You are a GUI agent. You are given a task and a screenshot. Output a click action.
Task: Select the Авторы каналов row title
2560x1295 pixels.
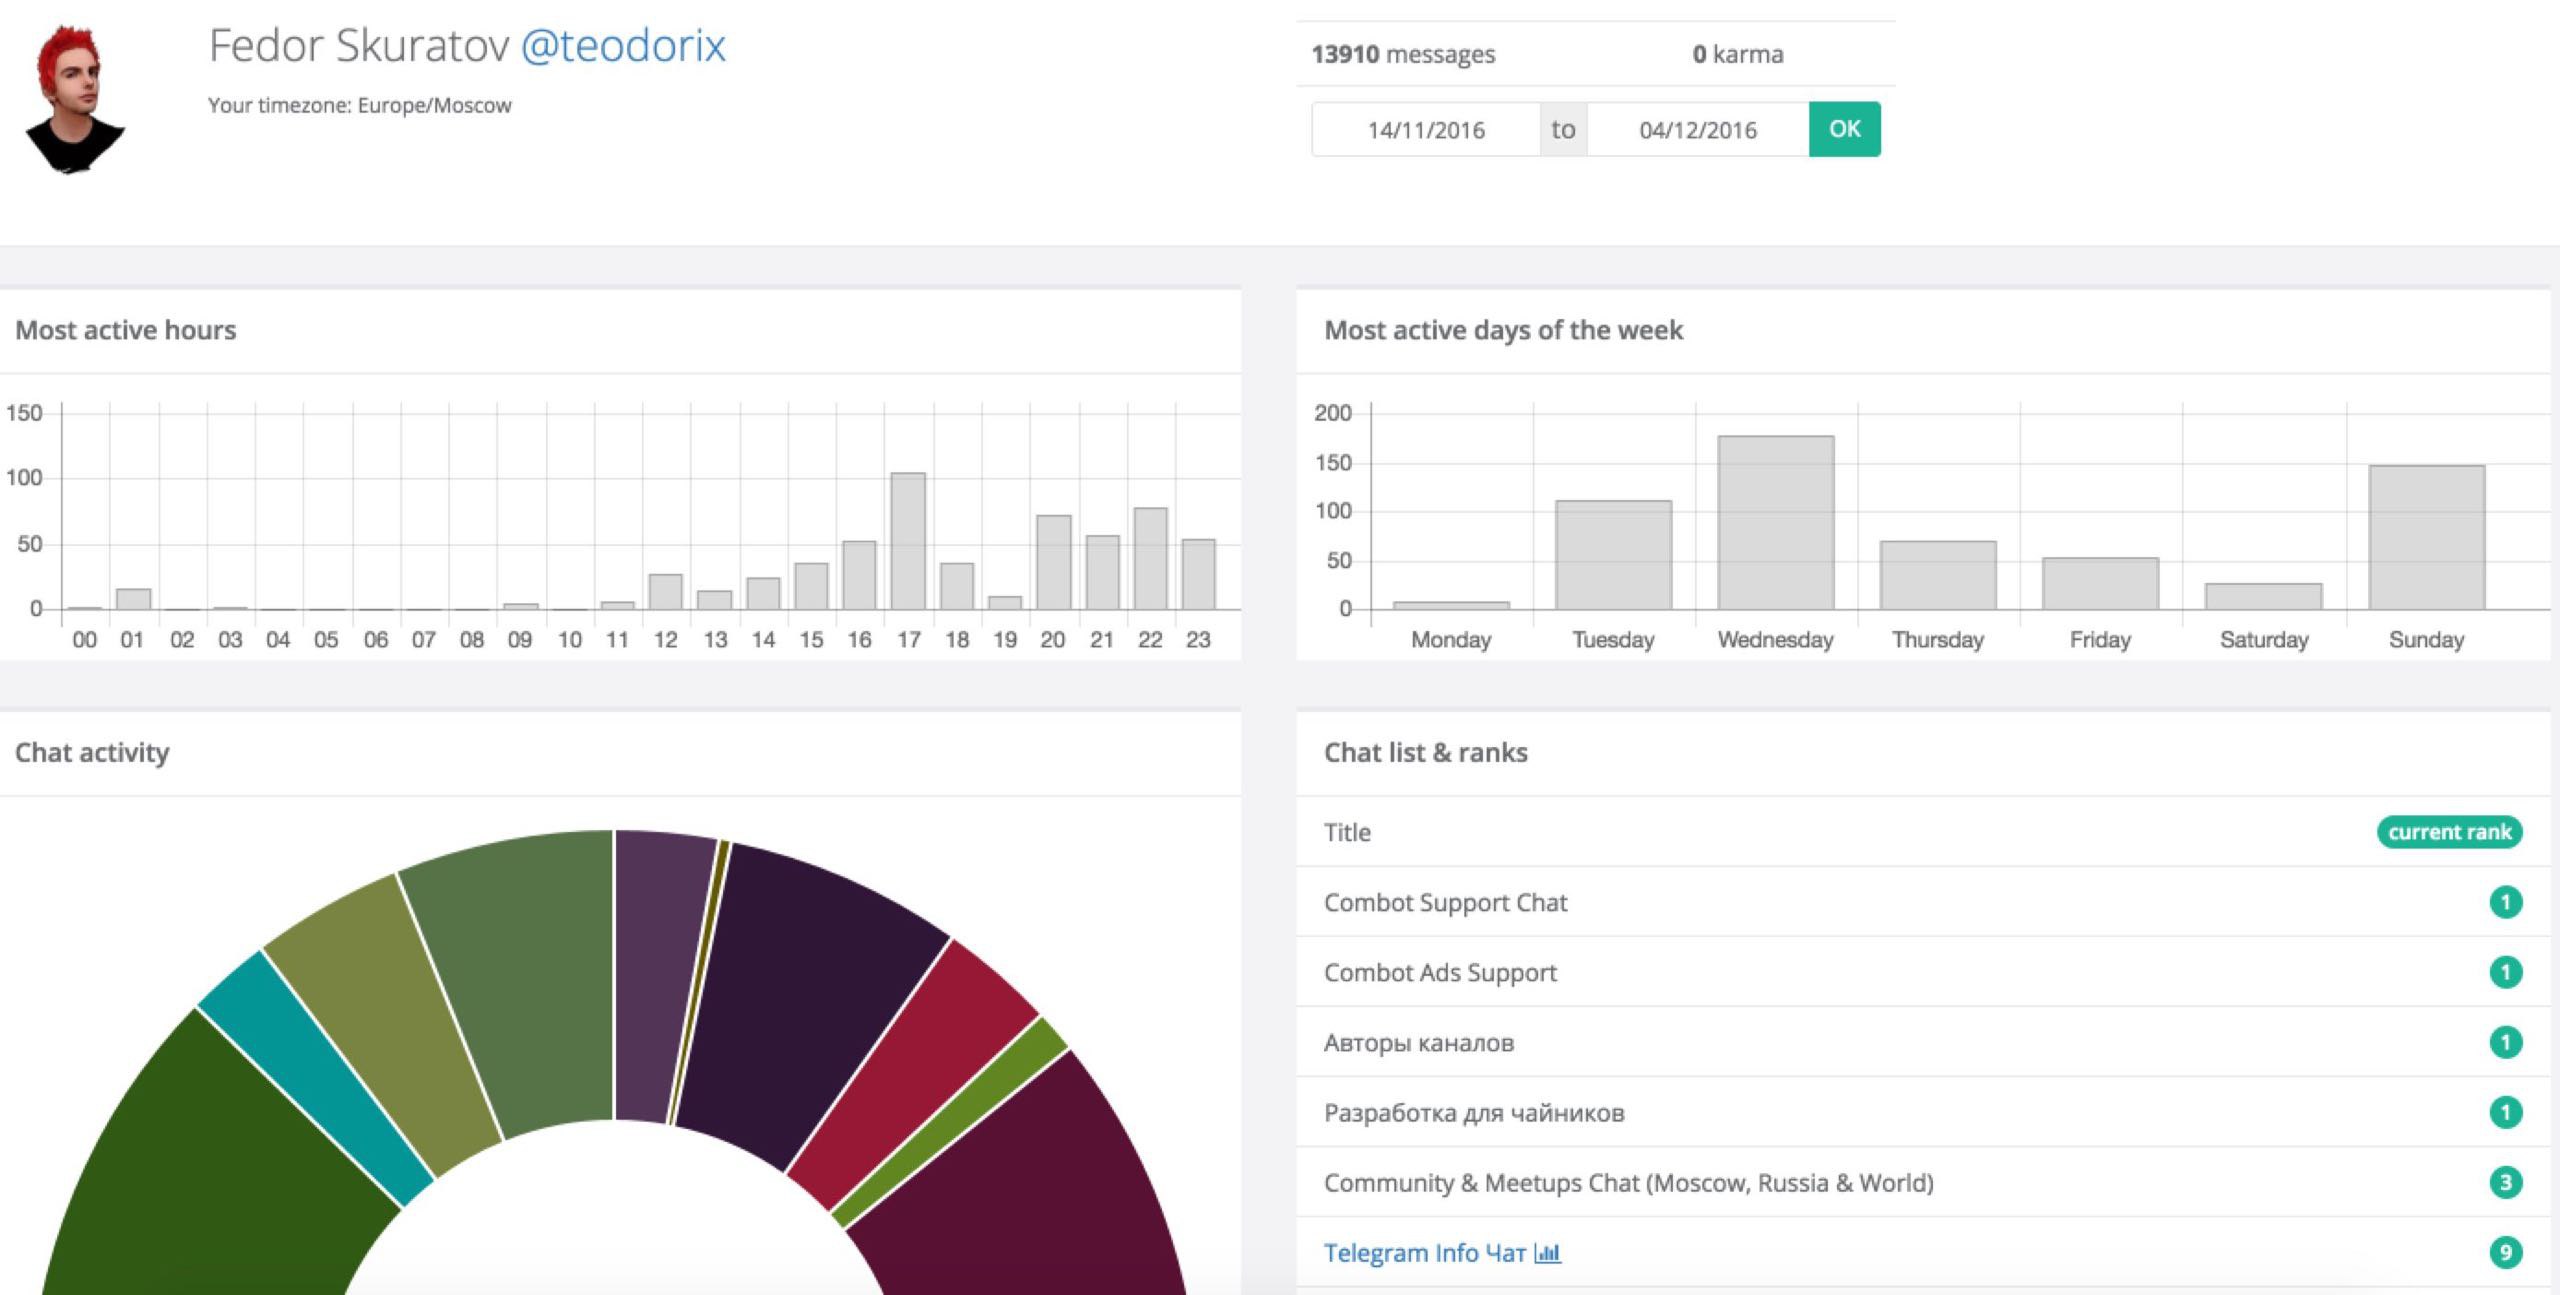1419,1042
